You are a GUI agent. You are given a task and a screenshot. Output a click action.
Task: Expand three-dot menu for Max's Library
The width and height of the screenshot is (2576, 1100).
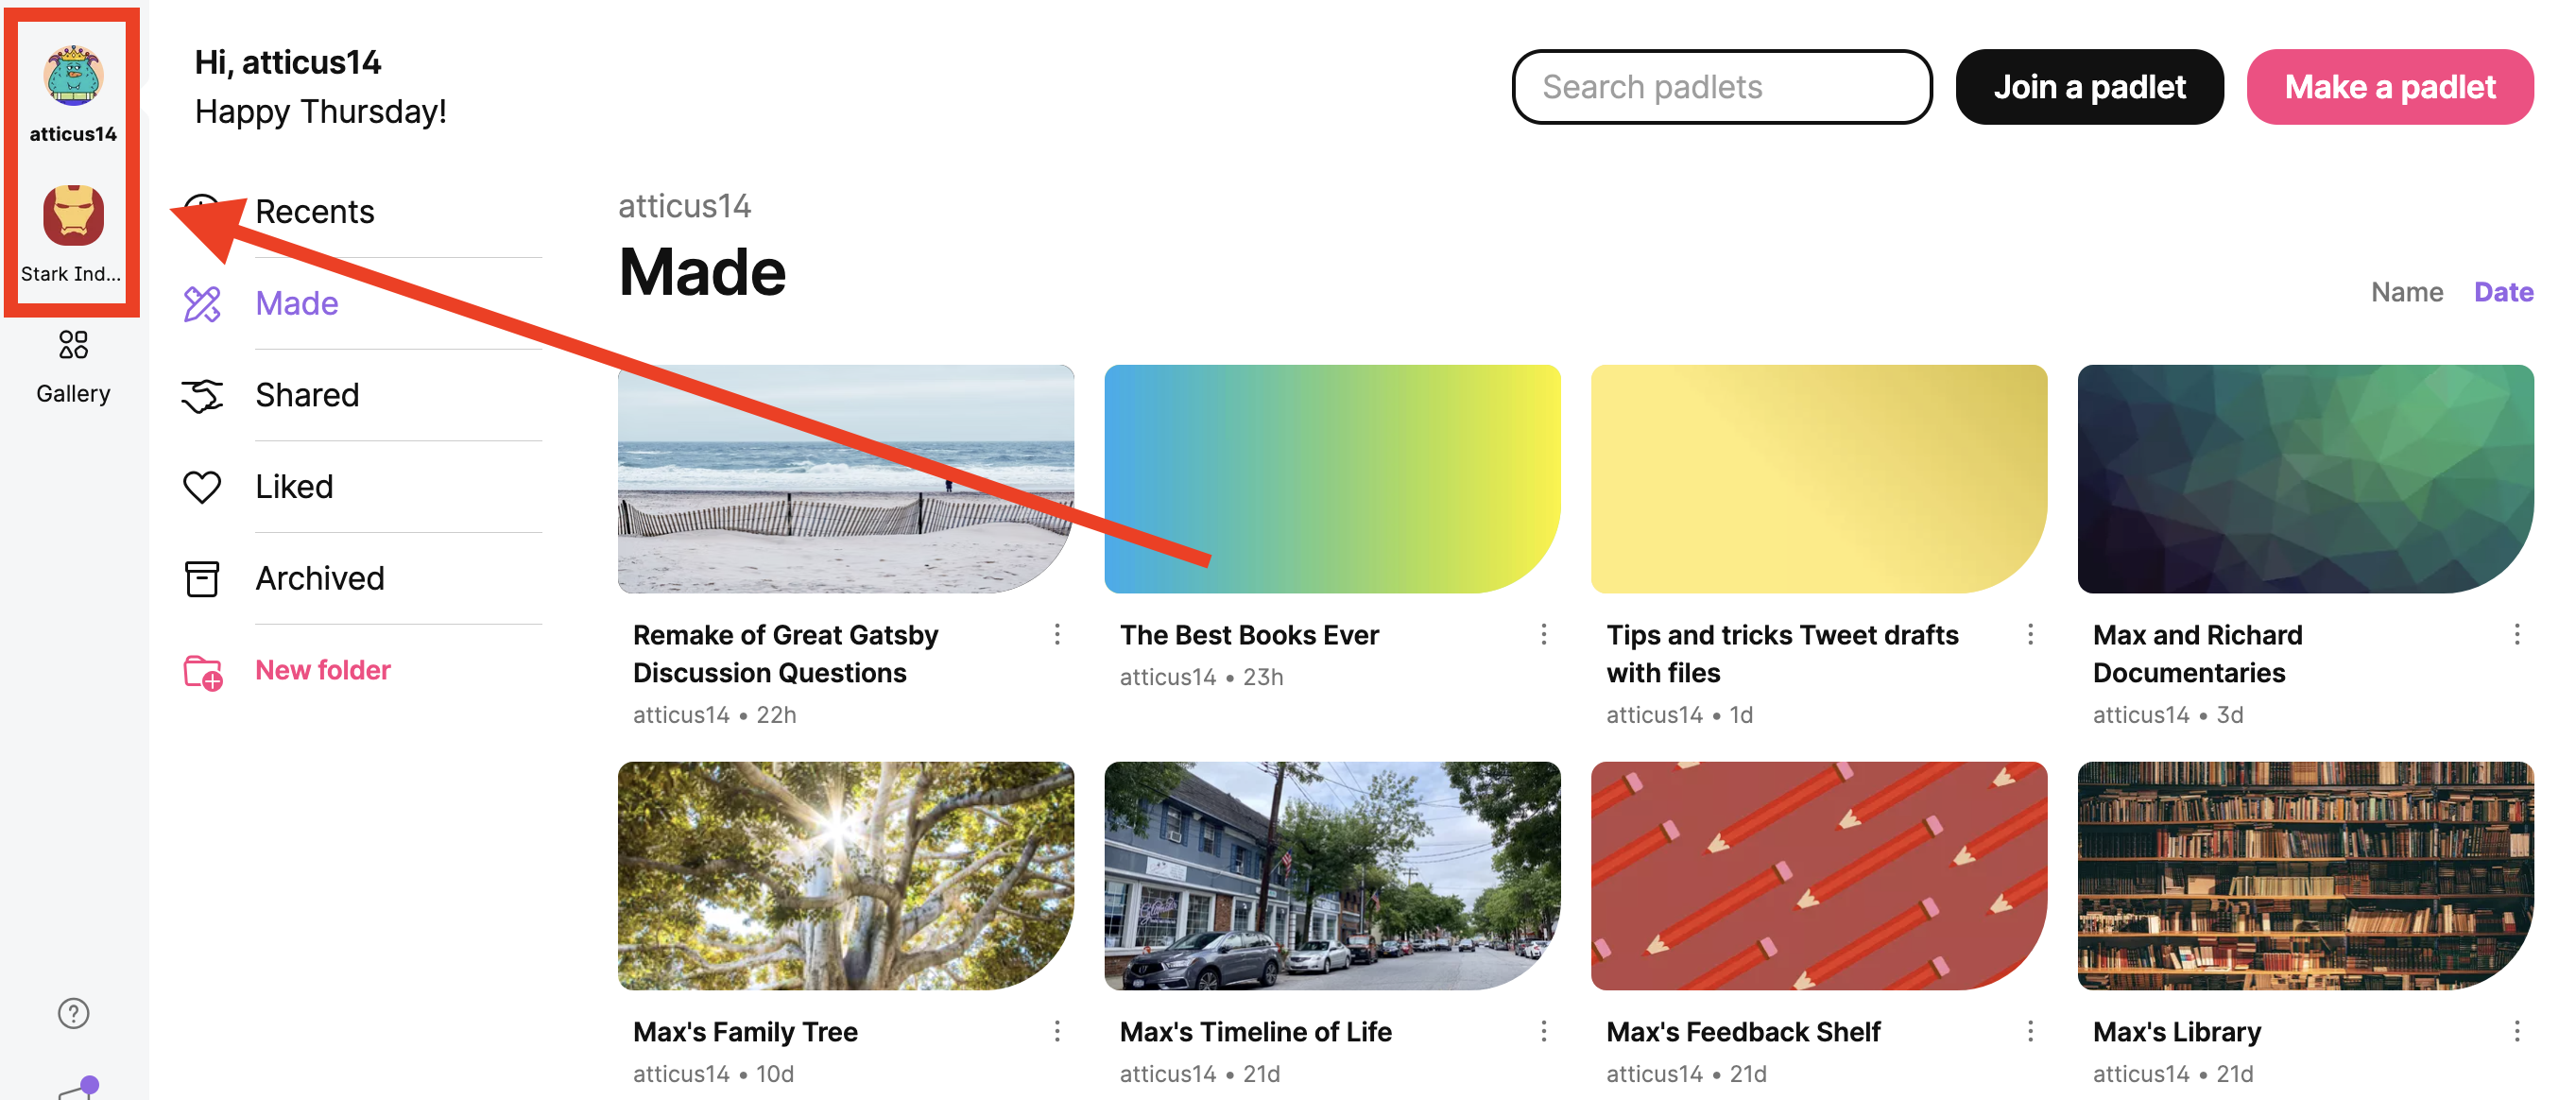pyautogui.click(x=2517, y=1031)
